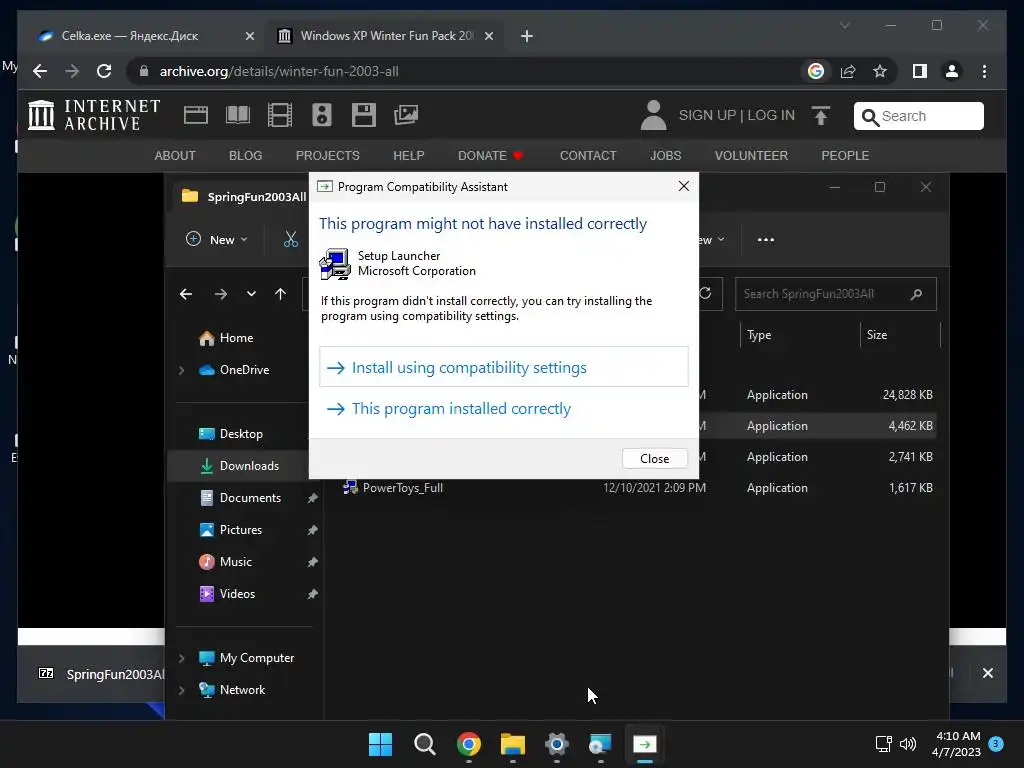Close the Windows XP Winter Fun Pack tab
Viewport: 1024px width, 768px height.
(x=488, y=36)
